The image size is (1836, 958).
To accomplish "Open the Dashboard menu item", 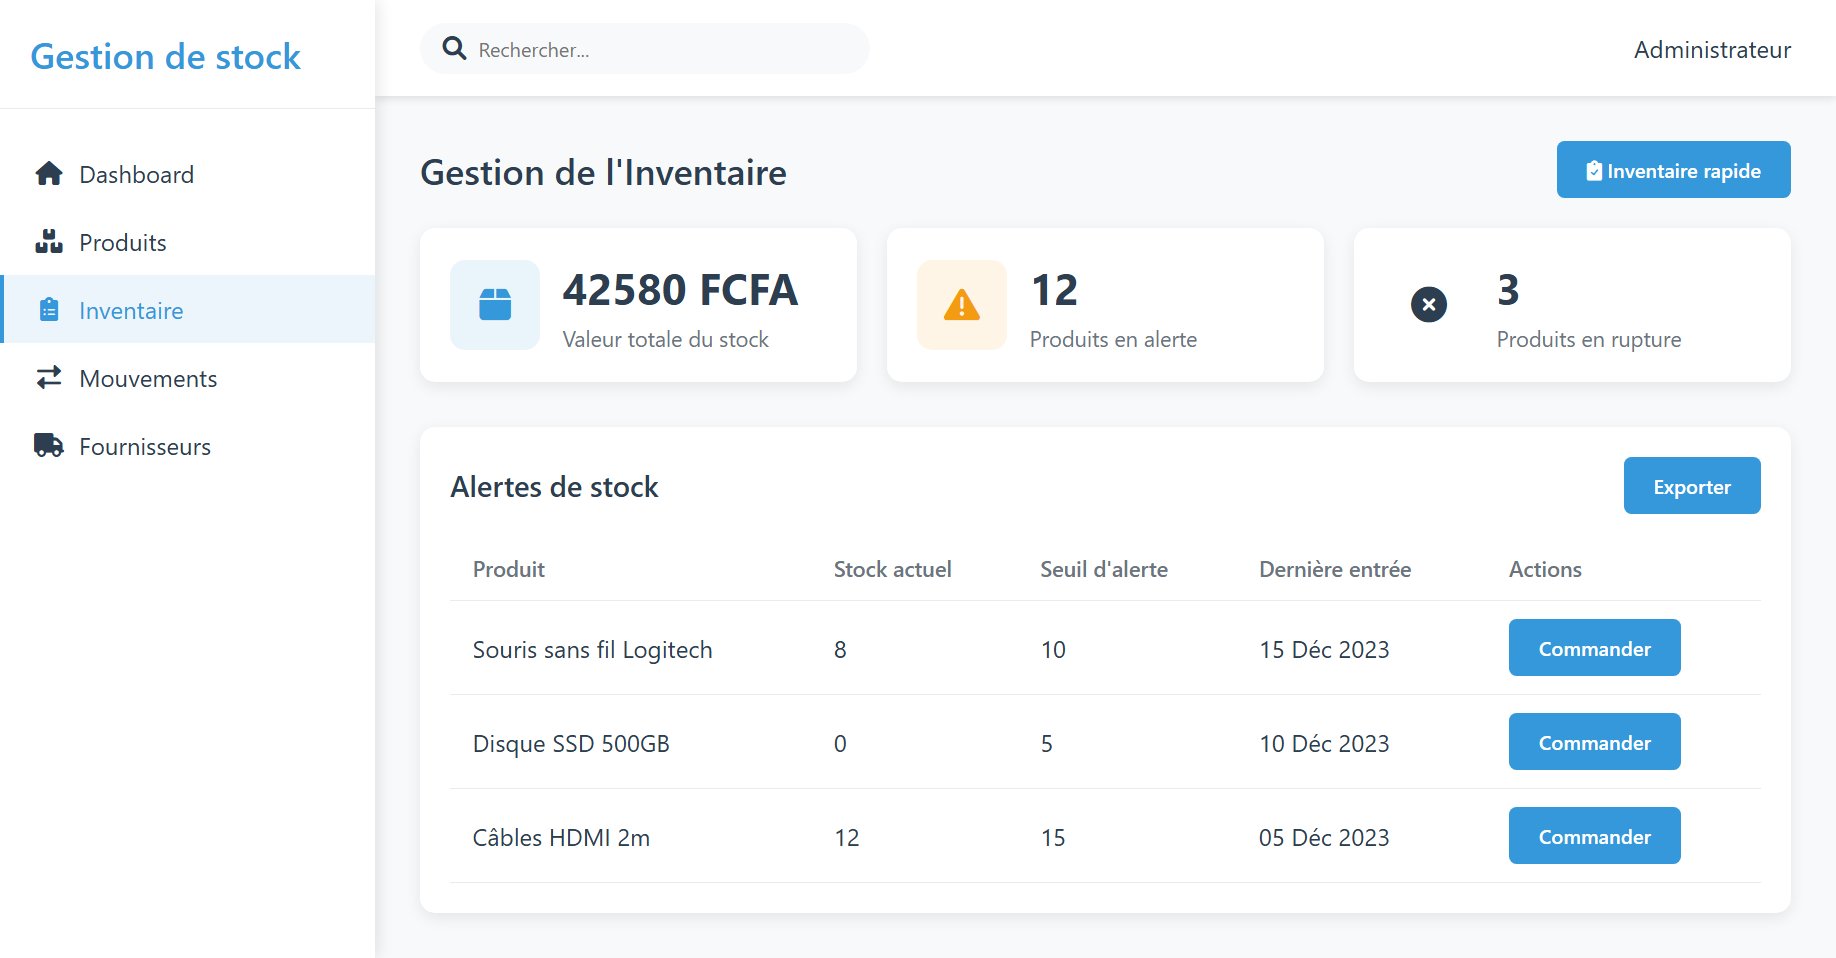I will (136, 175).
